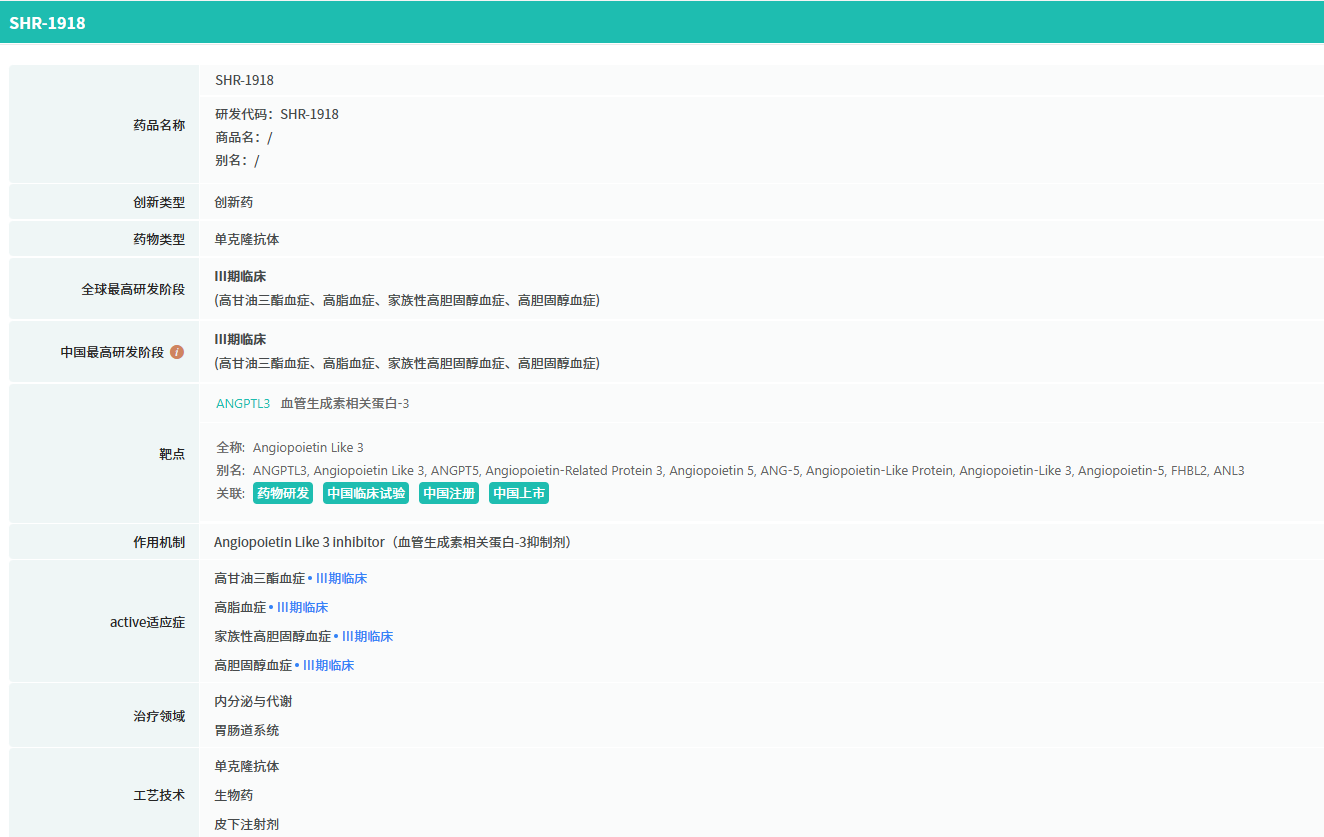This screenshot has height=837, width=1324.
Task: Click the 全称: Angiopoietin Like 3 text
Action: point(290,447)
